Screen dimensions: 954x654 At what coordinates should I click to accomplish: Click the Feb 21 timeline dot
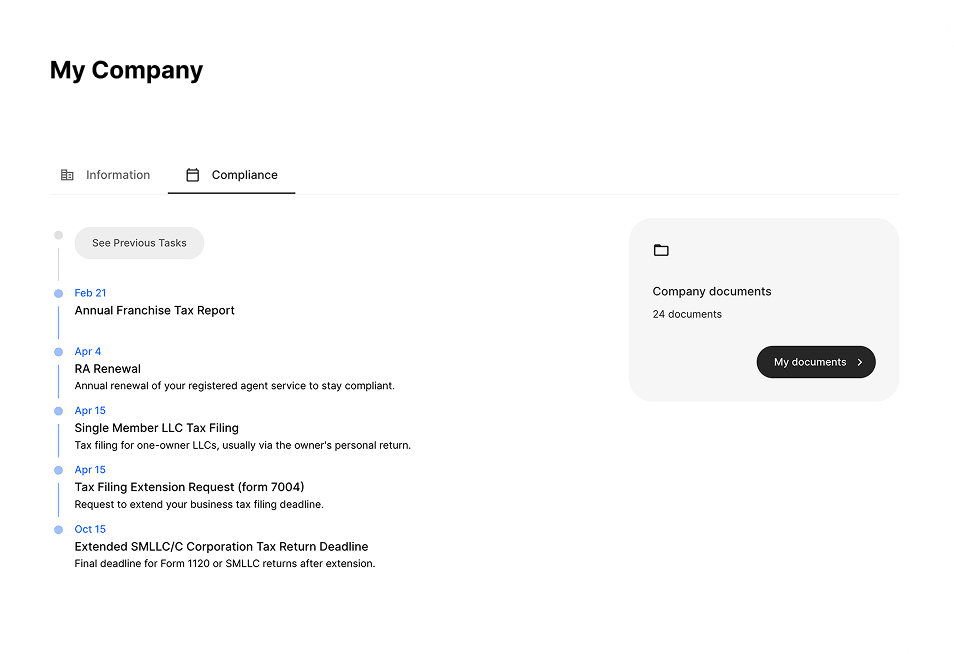tap(58, 293)
